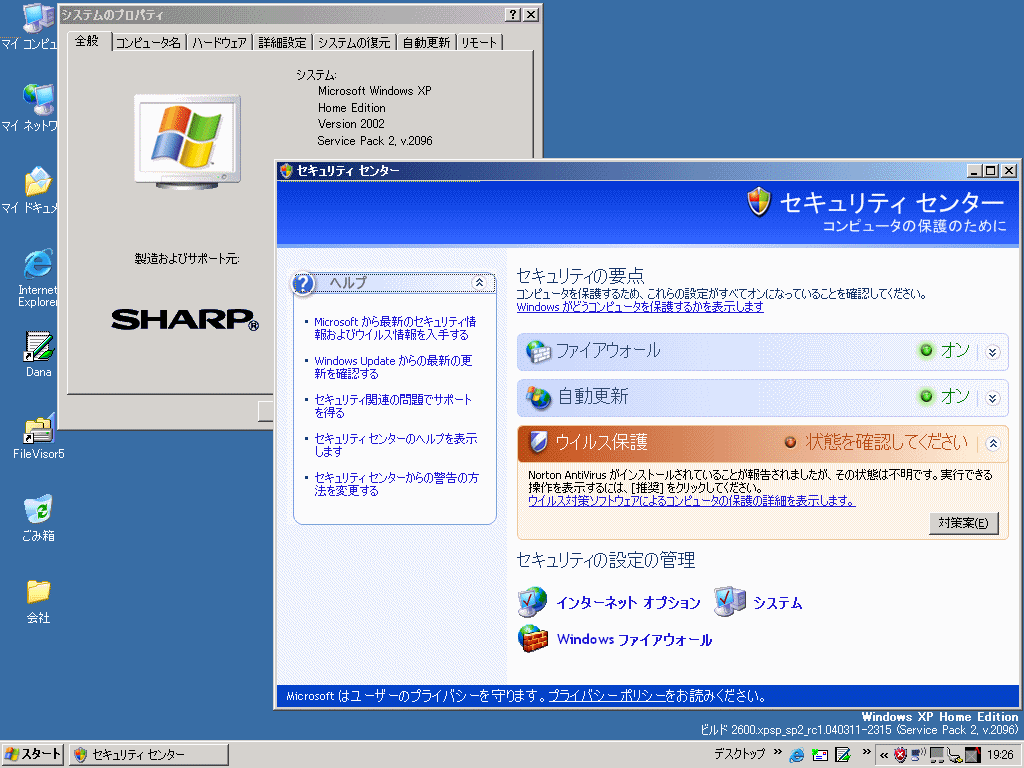The height and width of the screenshot is (768, 1024).
Task: Click the mail icon in quick launch
Action: click(820, 754)
